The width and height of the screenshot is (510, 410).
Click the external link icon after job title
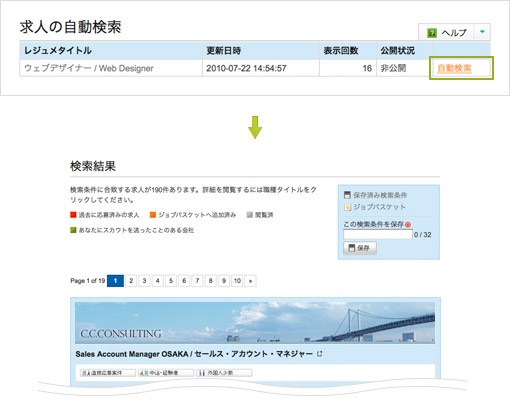320,354
